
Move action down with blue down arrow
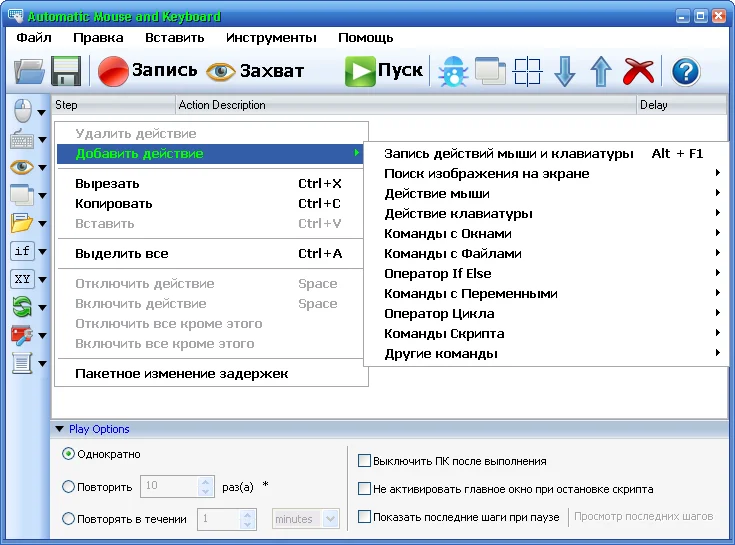point(564,71)
